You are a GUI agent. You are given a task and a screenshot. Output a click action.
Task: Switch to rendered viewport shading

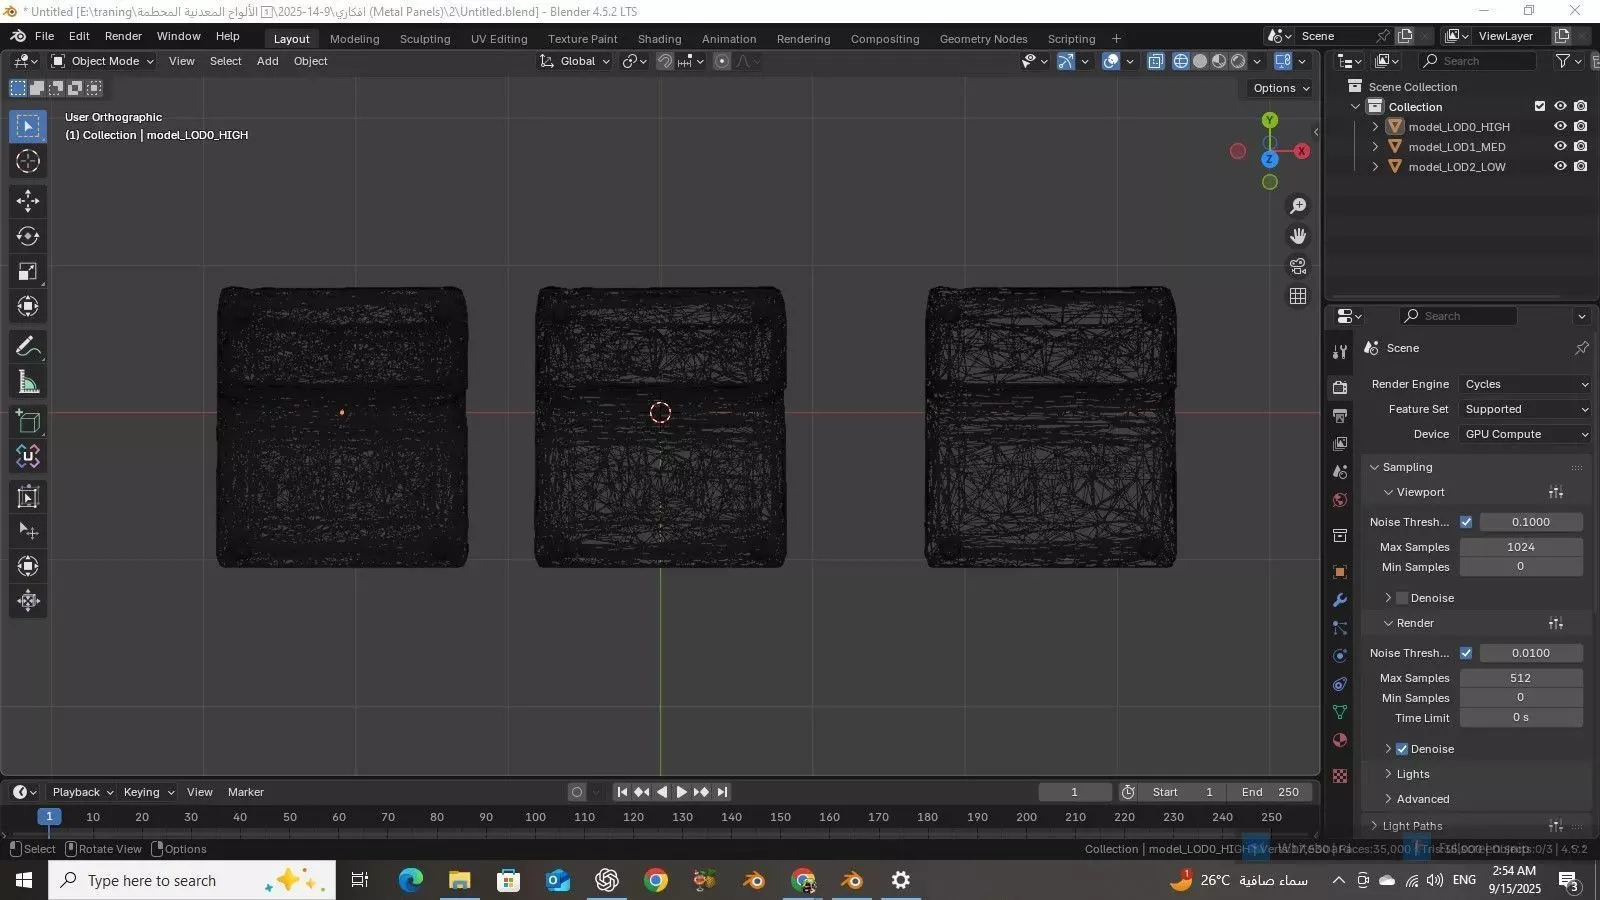tap(1238, 61)
